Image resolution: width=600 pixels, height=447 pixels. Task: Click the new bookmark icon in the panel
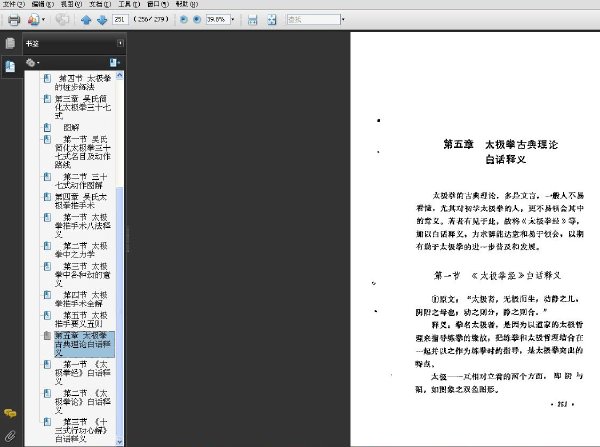114,62
